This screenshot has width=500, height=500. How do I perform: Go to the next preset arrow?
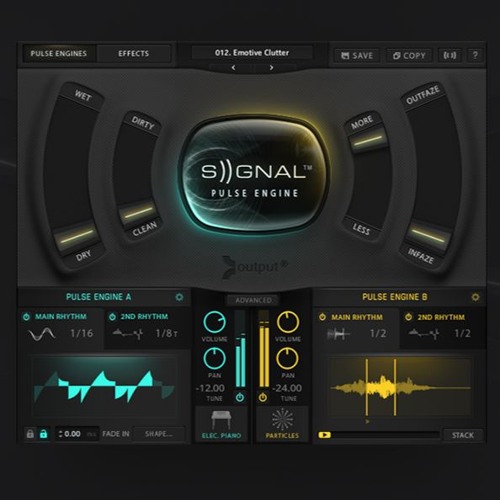(271, 68)
